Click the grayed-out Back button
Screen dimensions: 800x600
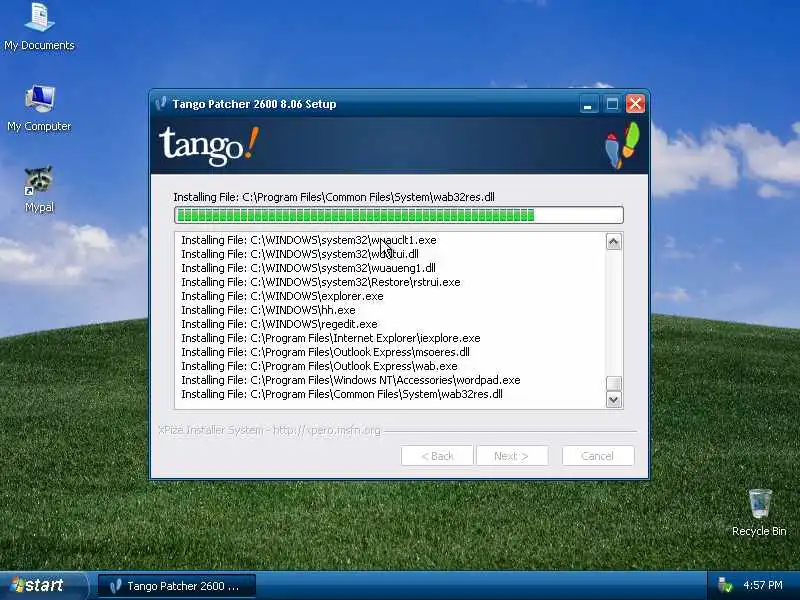click(437, 456)
